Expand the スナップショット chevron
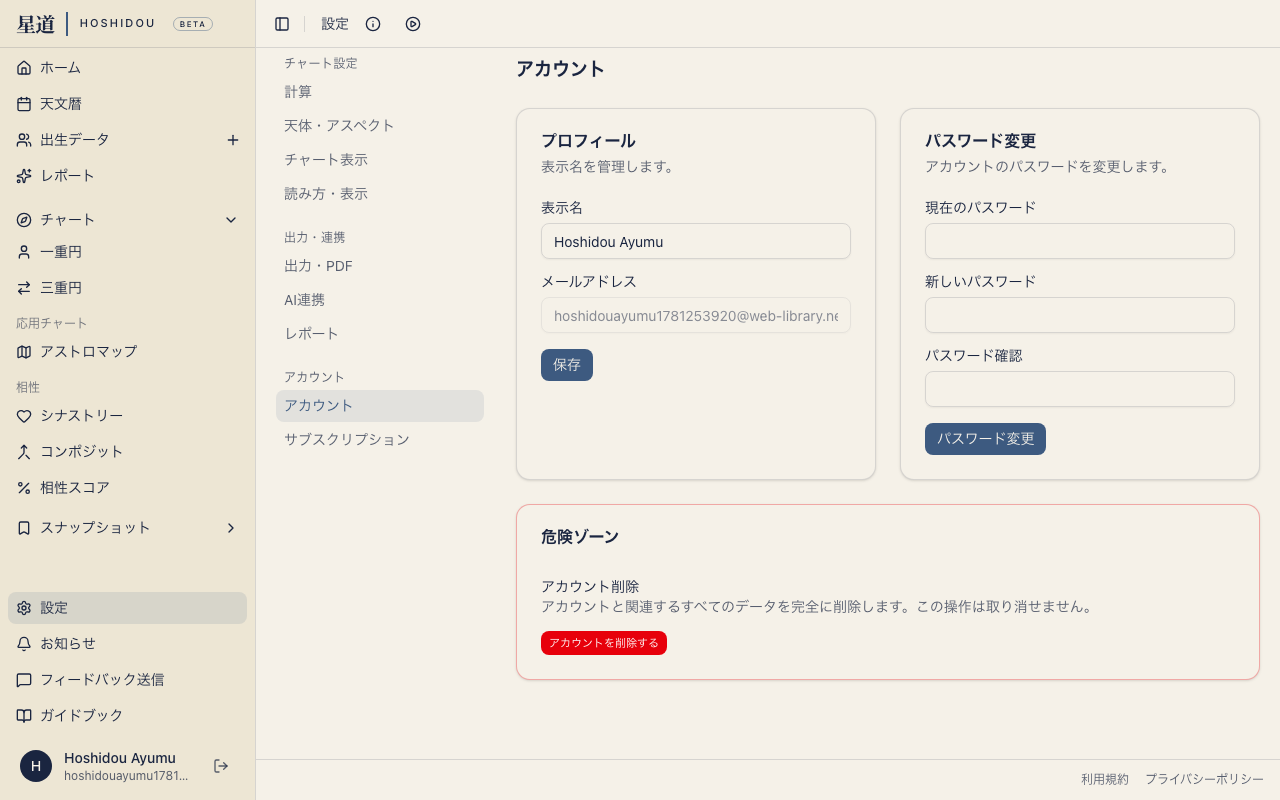 coord(231,528)
